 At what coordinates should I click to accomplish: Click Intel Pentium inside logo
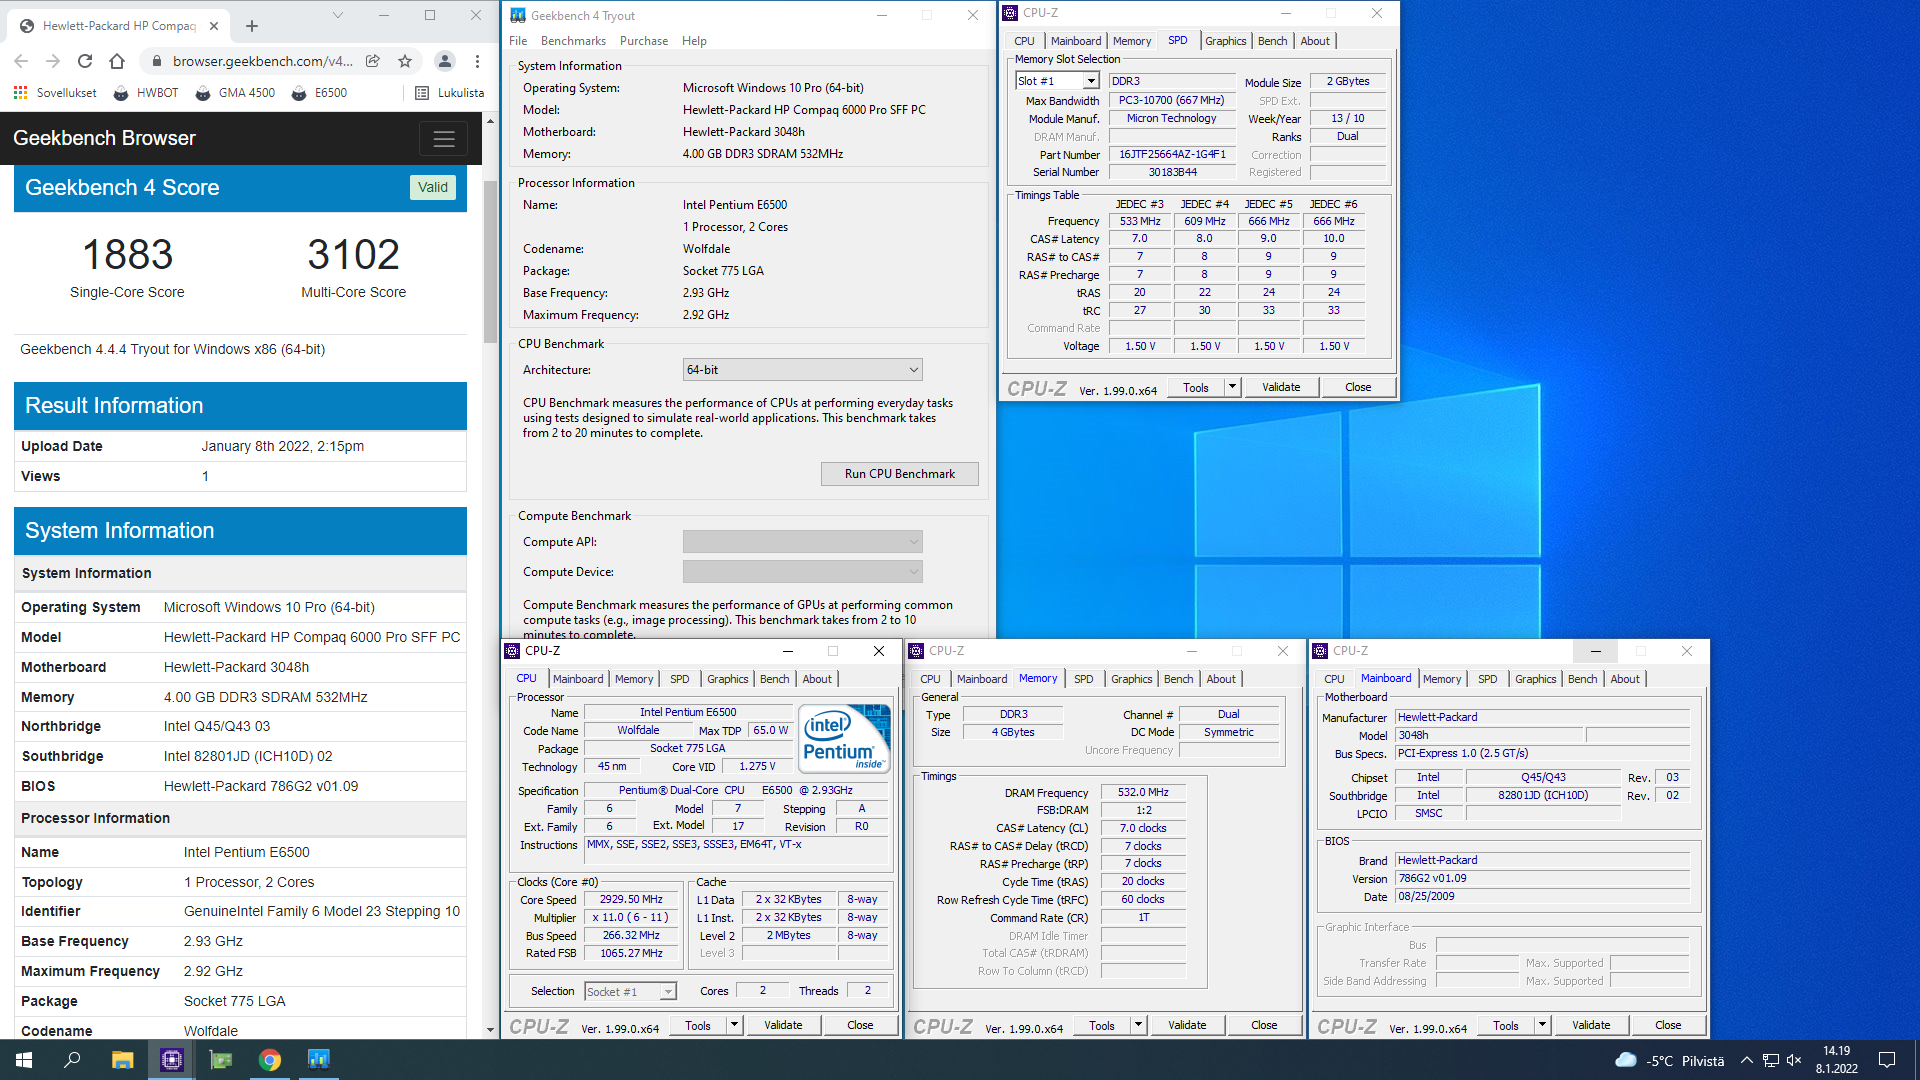pos(844,739)
